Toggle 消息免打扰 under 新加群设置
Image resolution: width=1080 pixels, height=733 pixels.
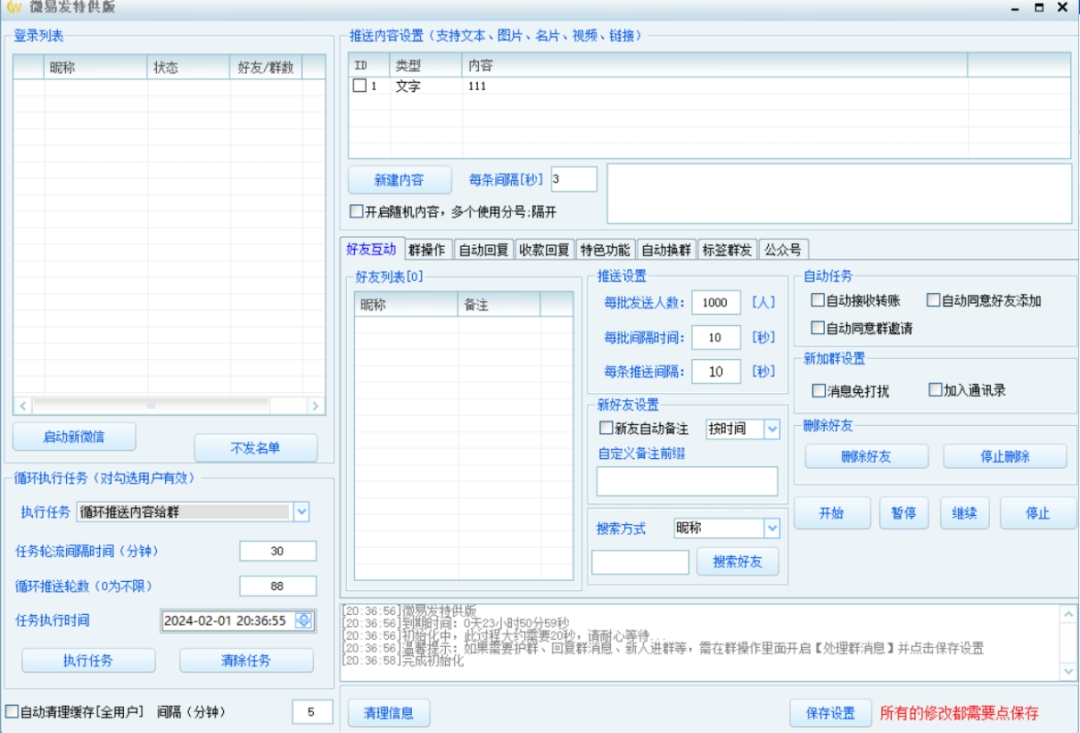point(817,389)
